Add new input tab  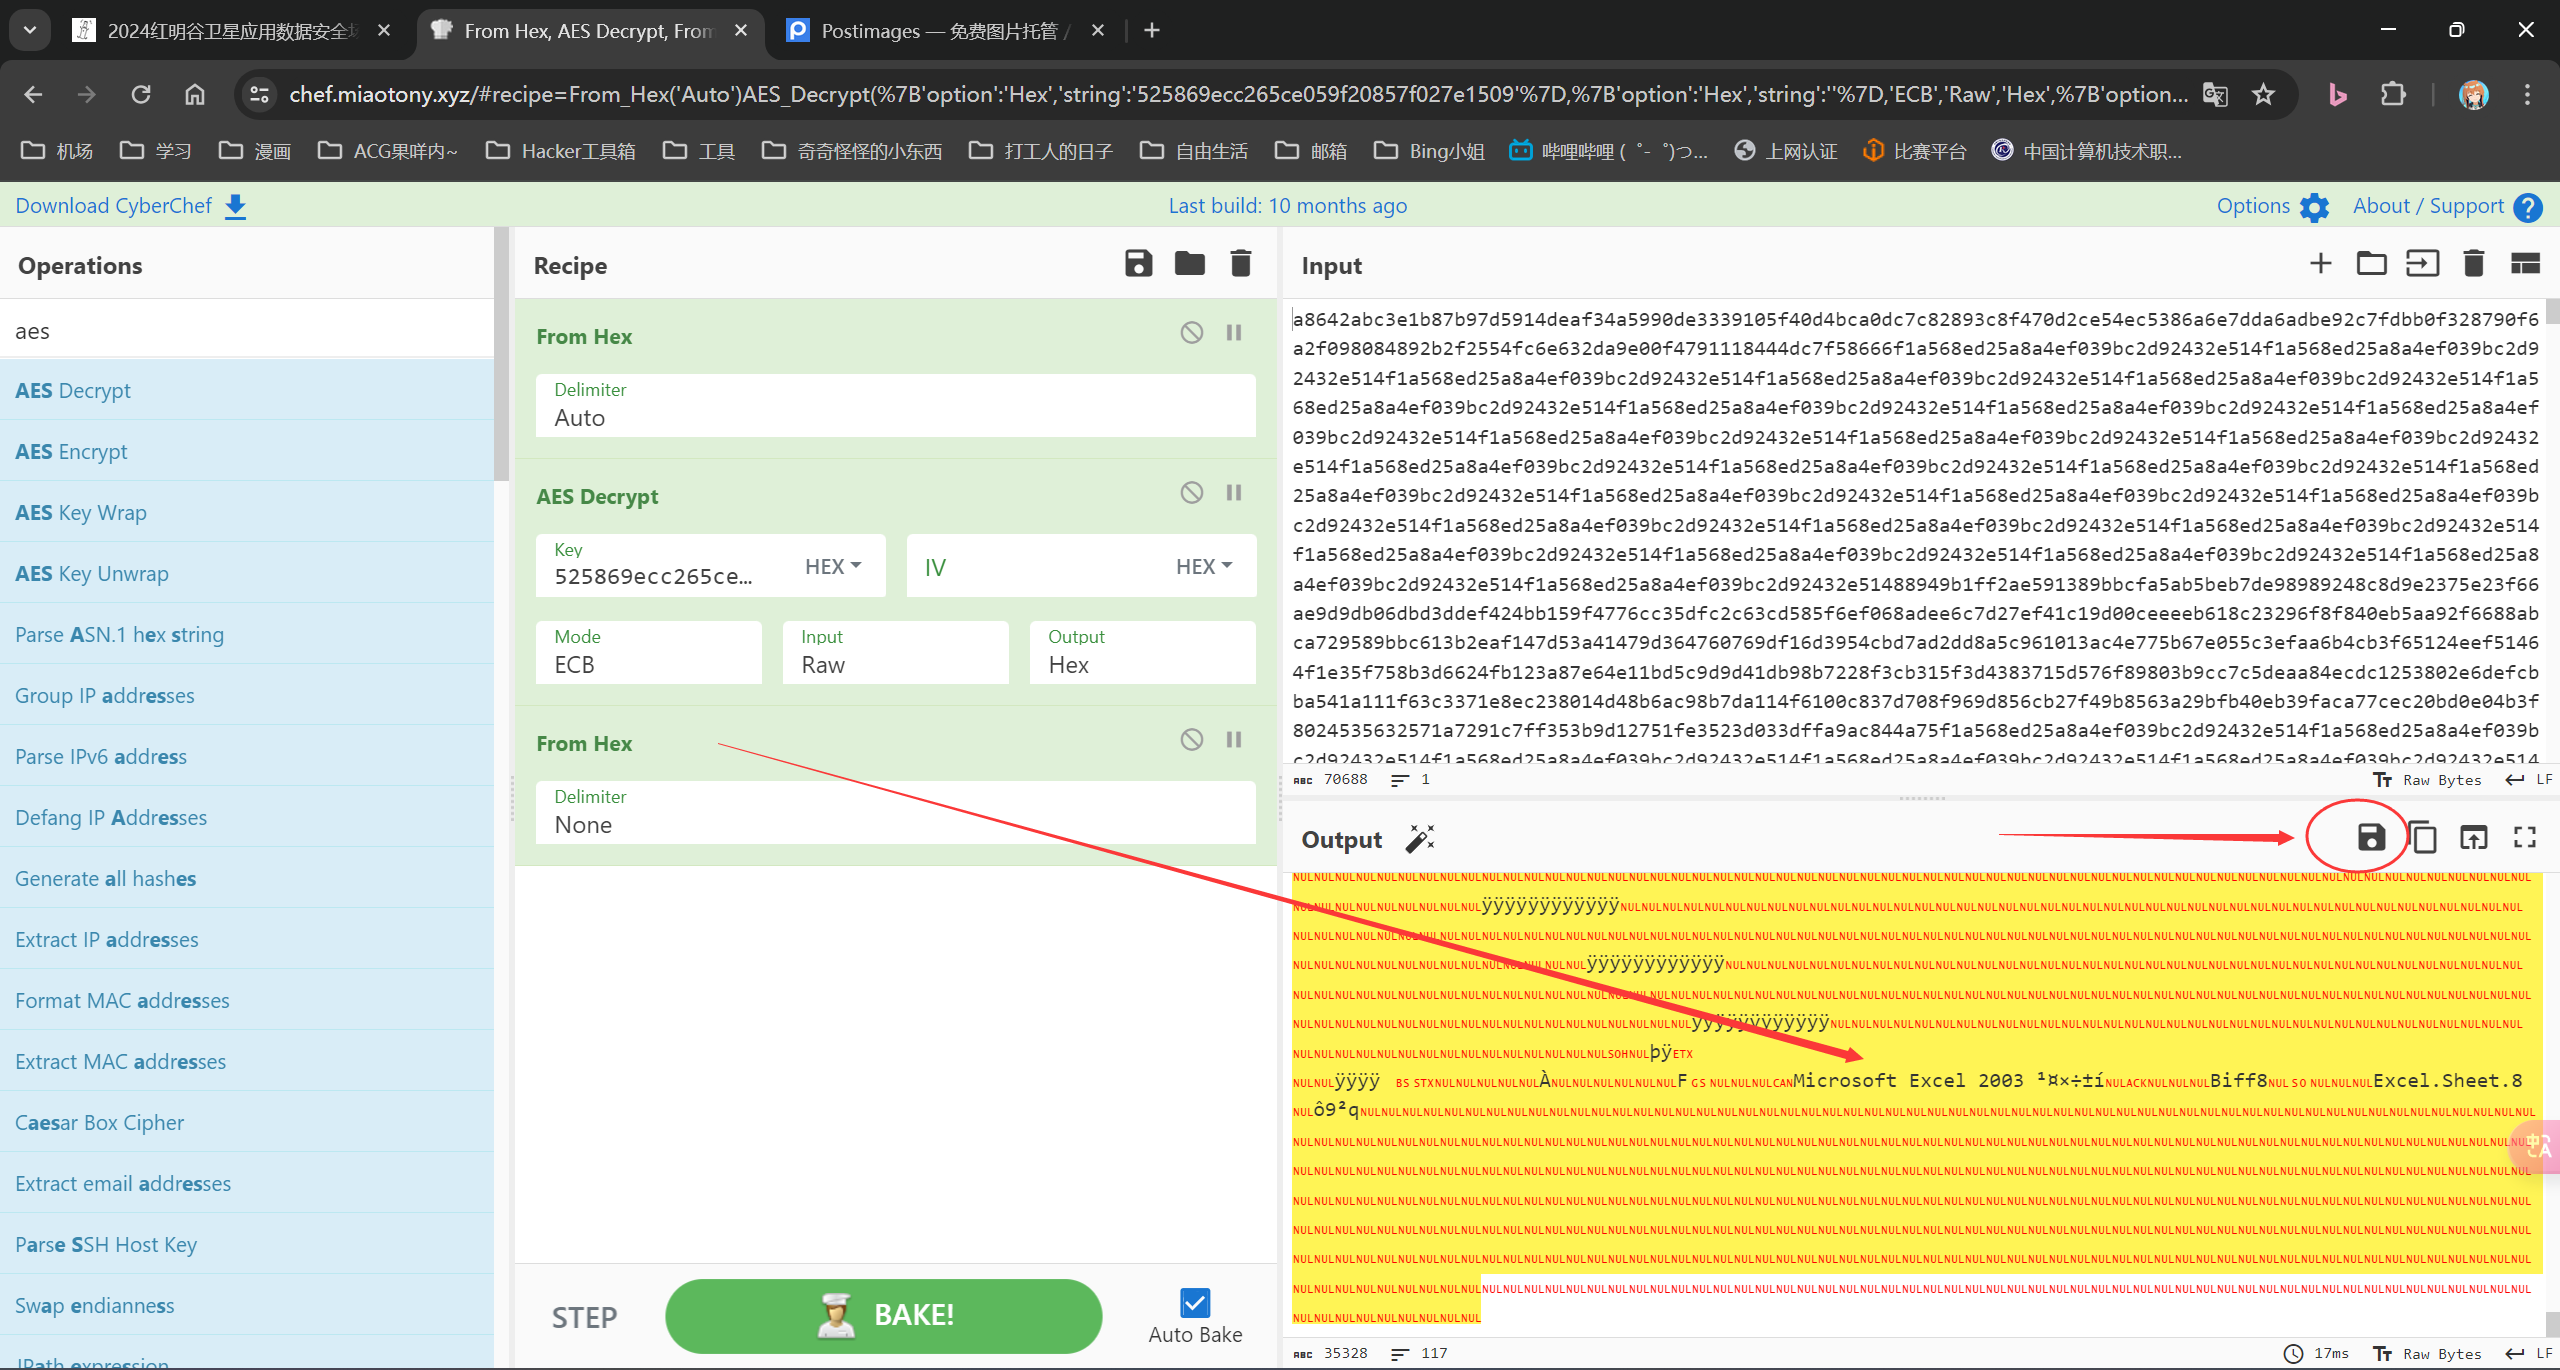pyautogui.click(x=2320, y=264)
